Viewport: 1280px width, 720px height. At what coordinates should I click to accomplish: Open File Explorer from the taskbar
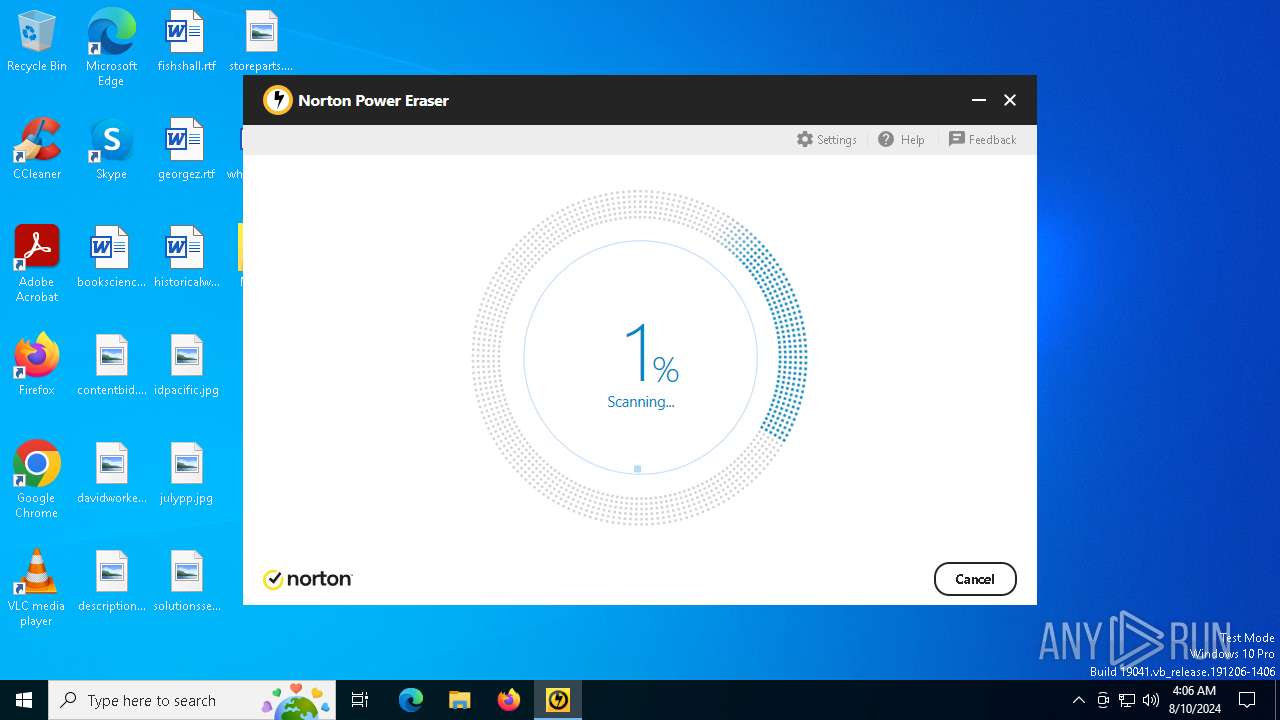460,700
